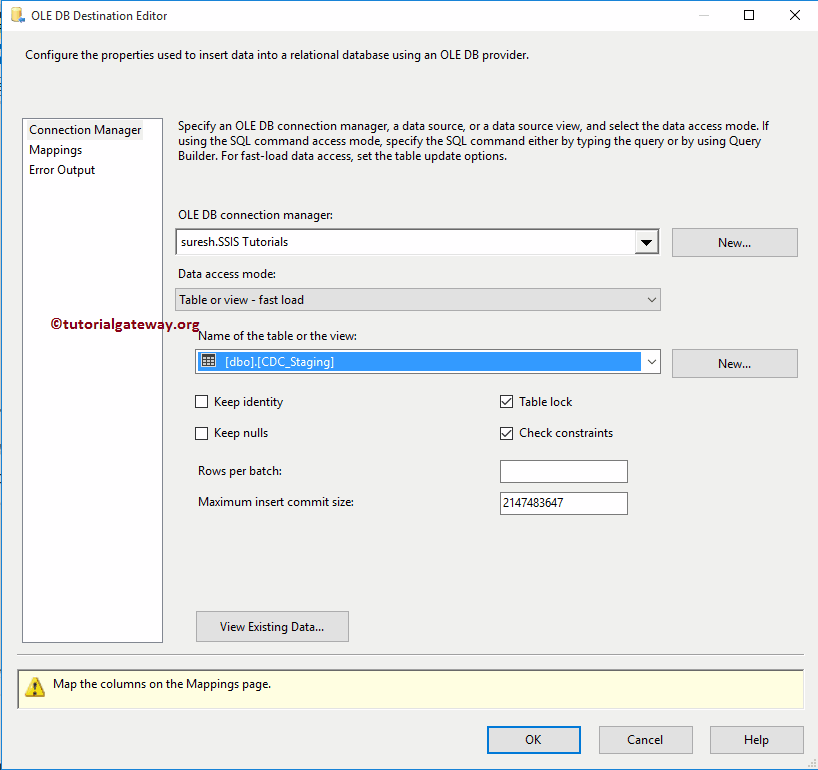Open the OLE DB connection manager dropdown
This screenshot has width=818, height=770.
[x=647, y=242]
